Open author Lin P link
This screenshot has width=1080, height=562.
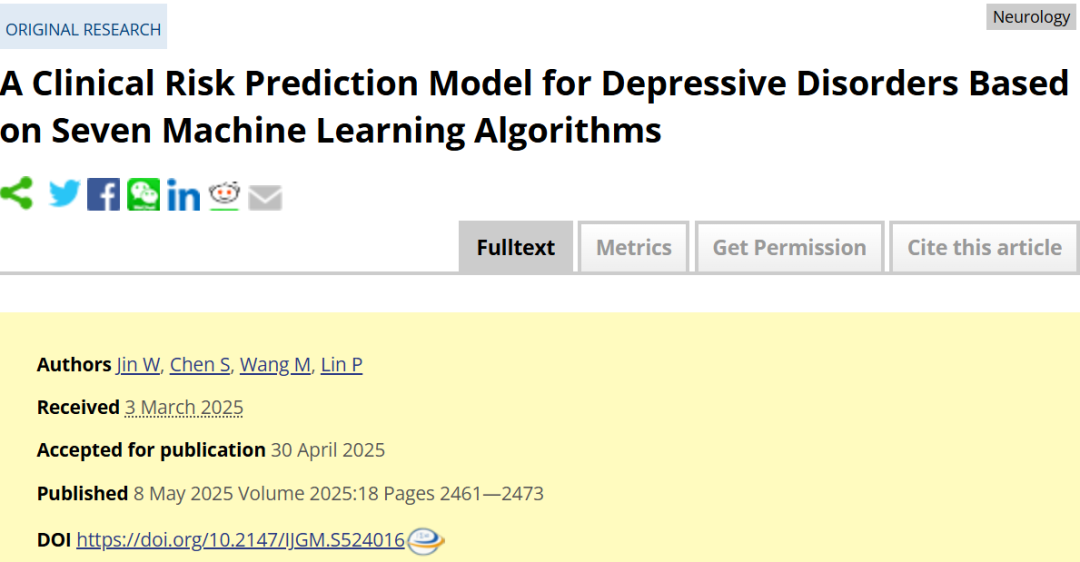tap(342, 364)
